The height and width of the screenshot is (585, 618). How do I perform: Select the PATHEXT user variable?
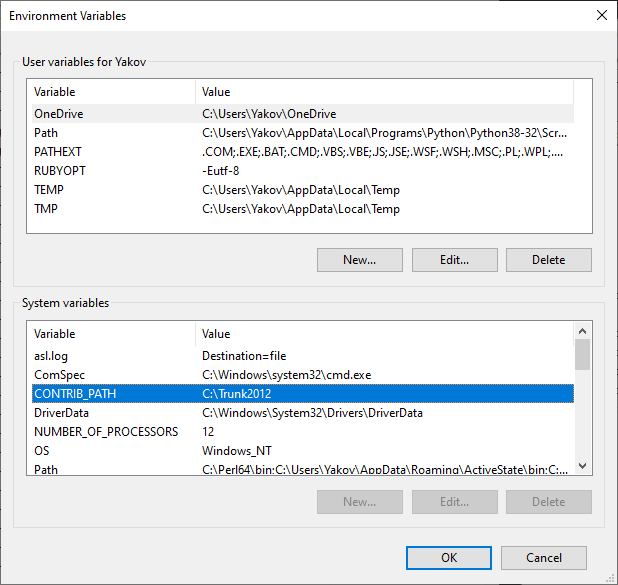(x=58, y=152)
